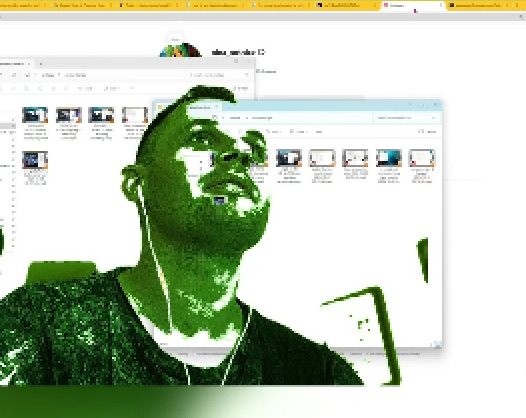Open View dropdown in back File Explorer toolbar
526x418 pixels.
112,89
